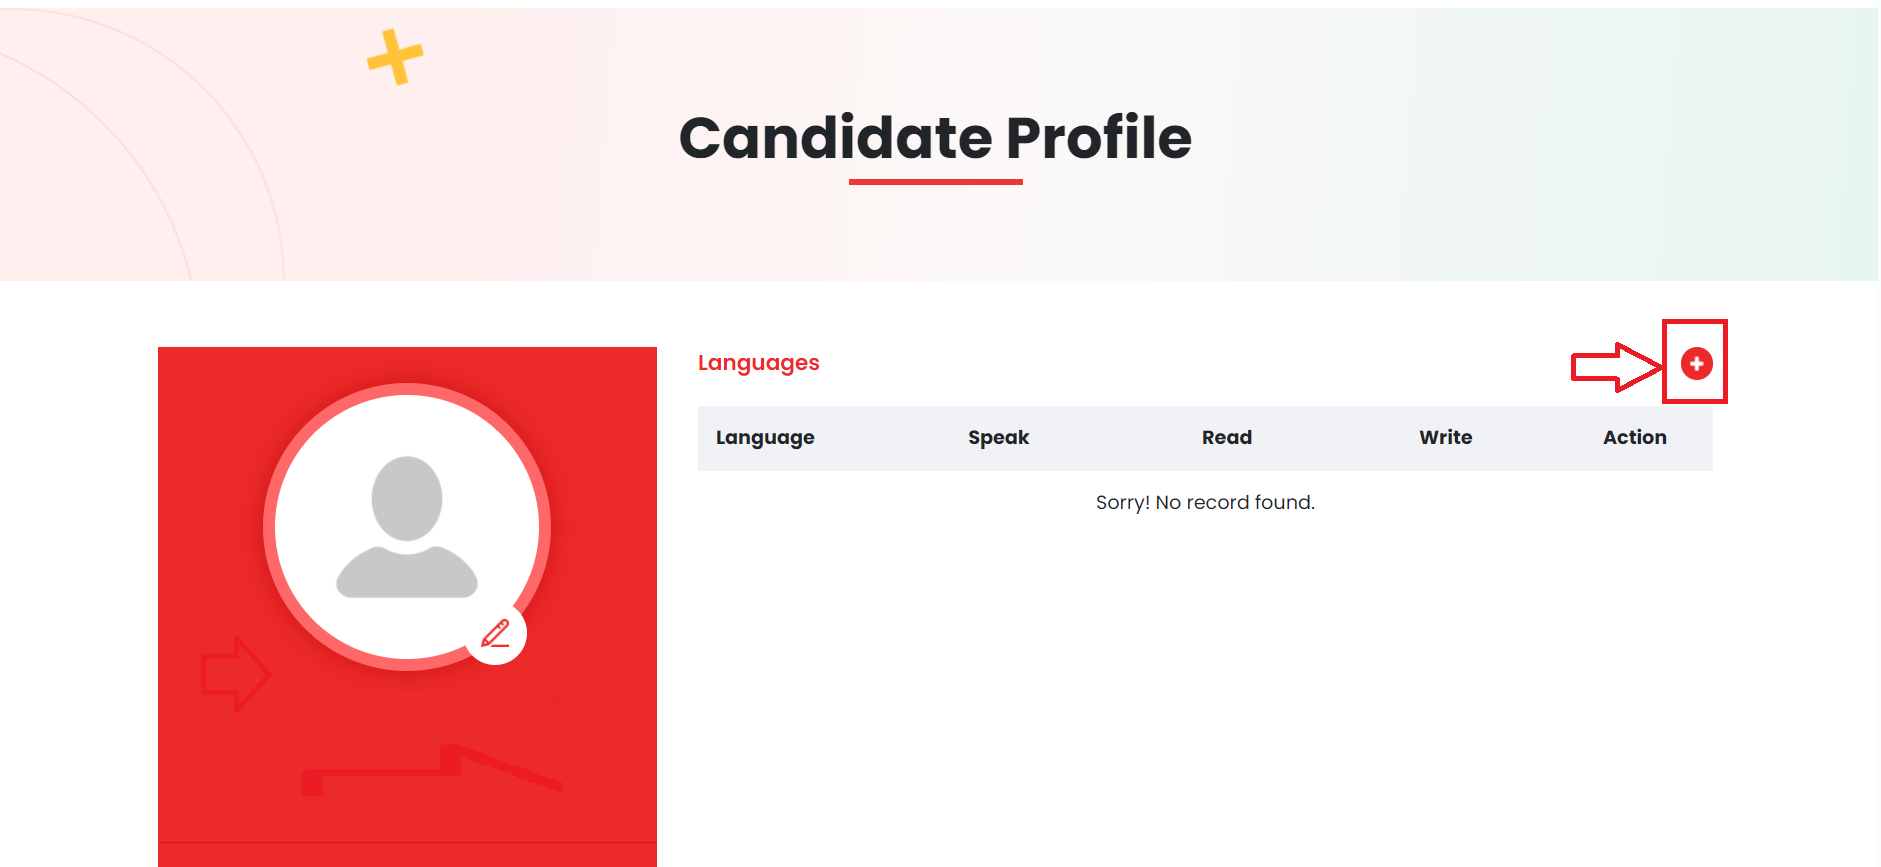This screenshot has width=1881, height=867.
Task: Sort by the Read column header
Action: point(1226,437)
